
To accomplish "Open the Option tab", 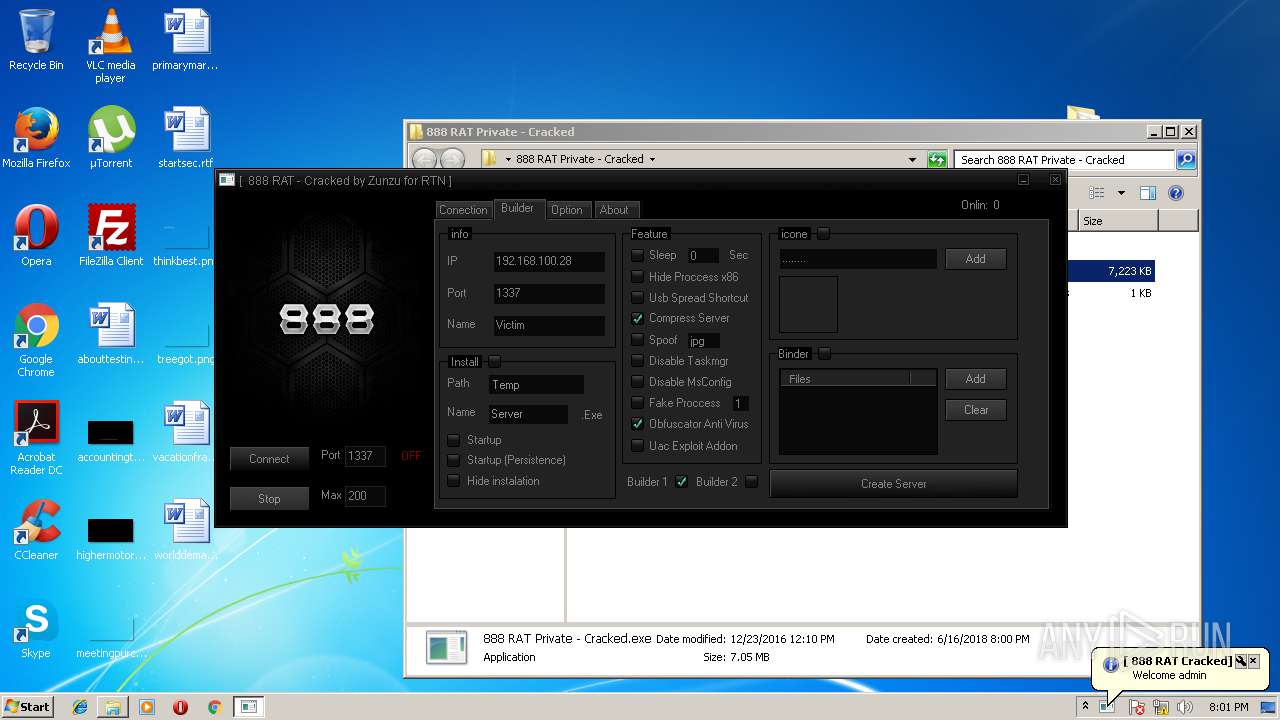I will 567,210.
